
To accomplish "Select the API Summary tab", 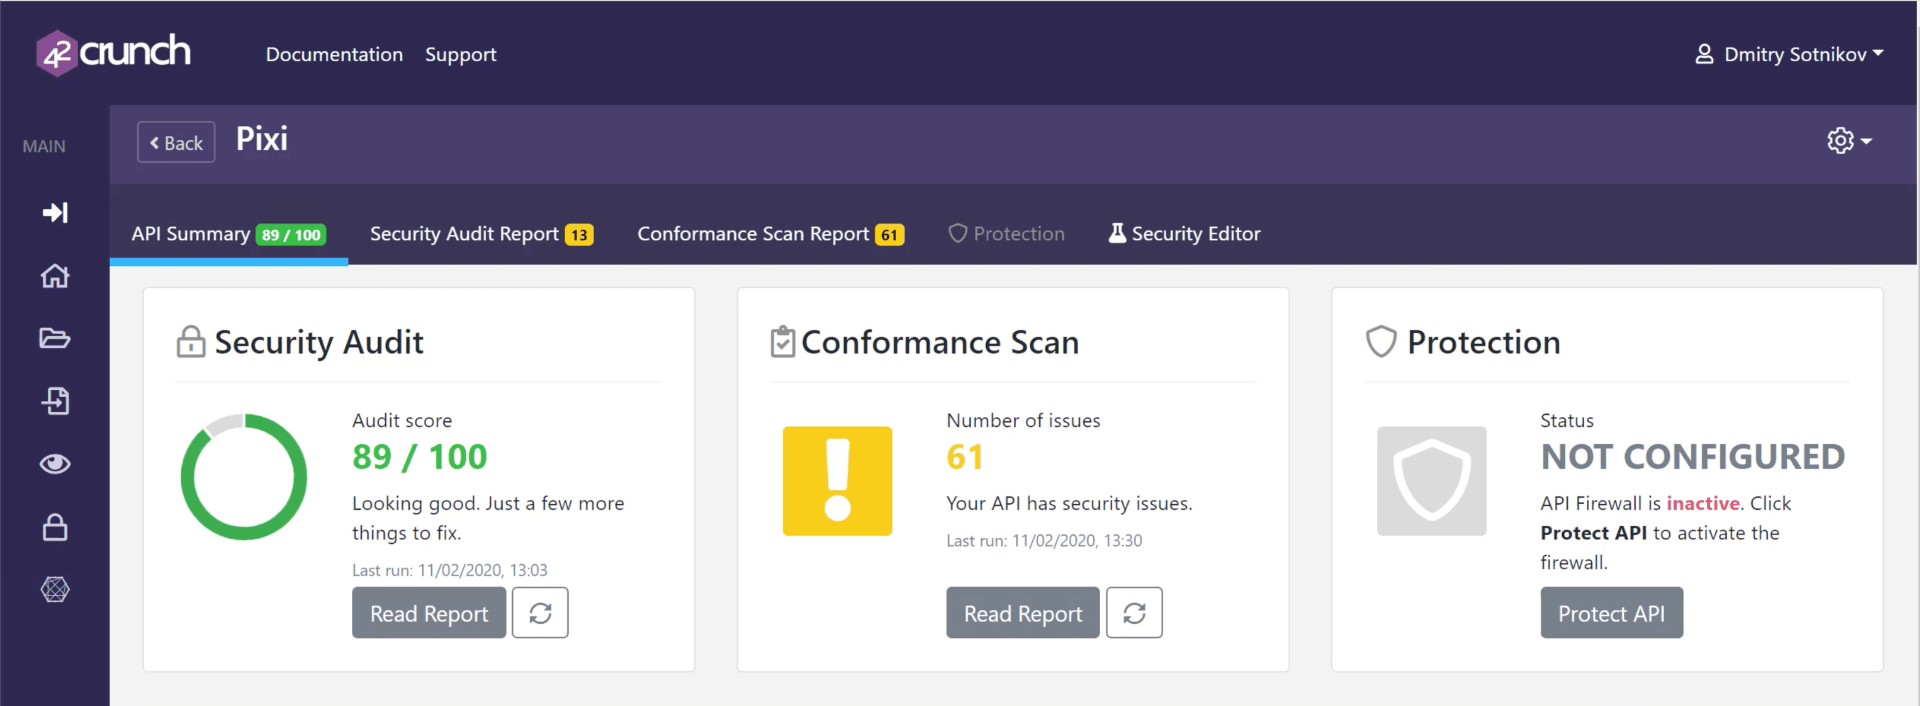I will 229,234.
